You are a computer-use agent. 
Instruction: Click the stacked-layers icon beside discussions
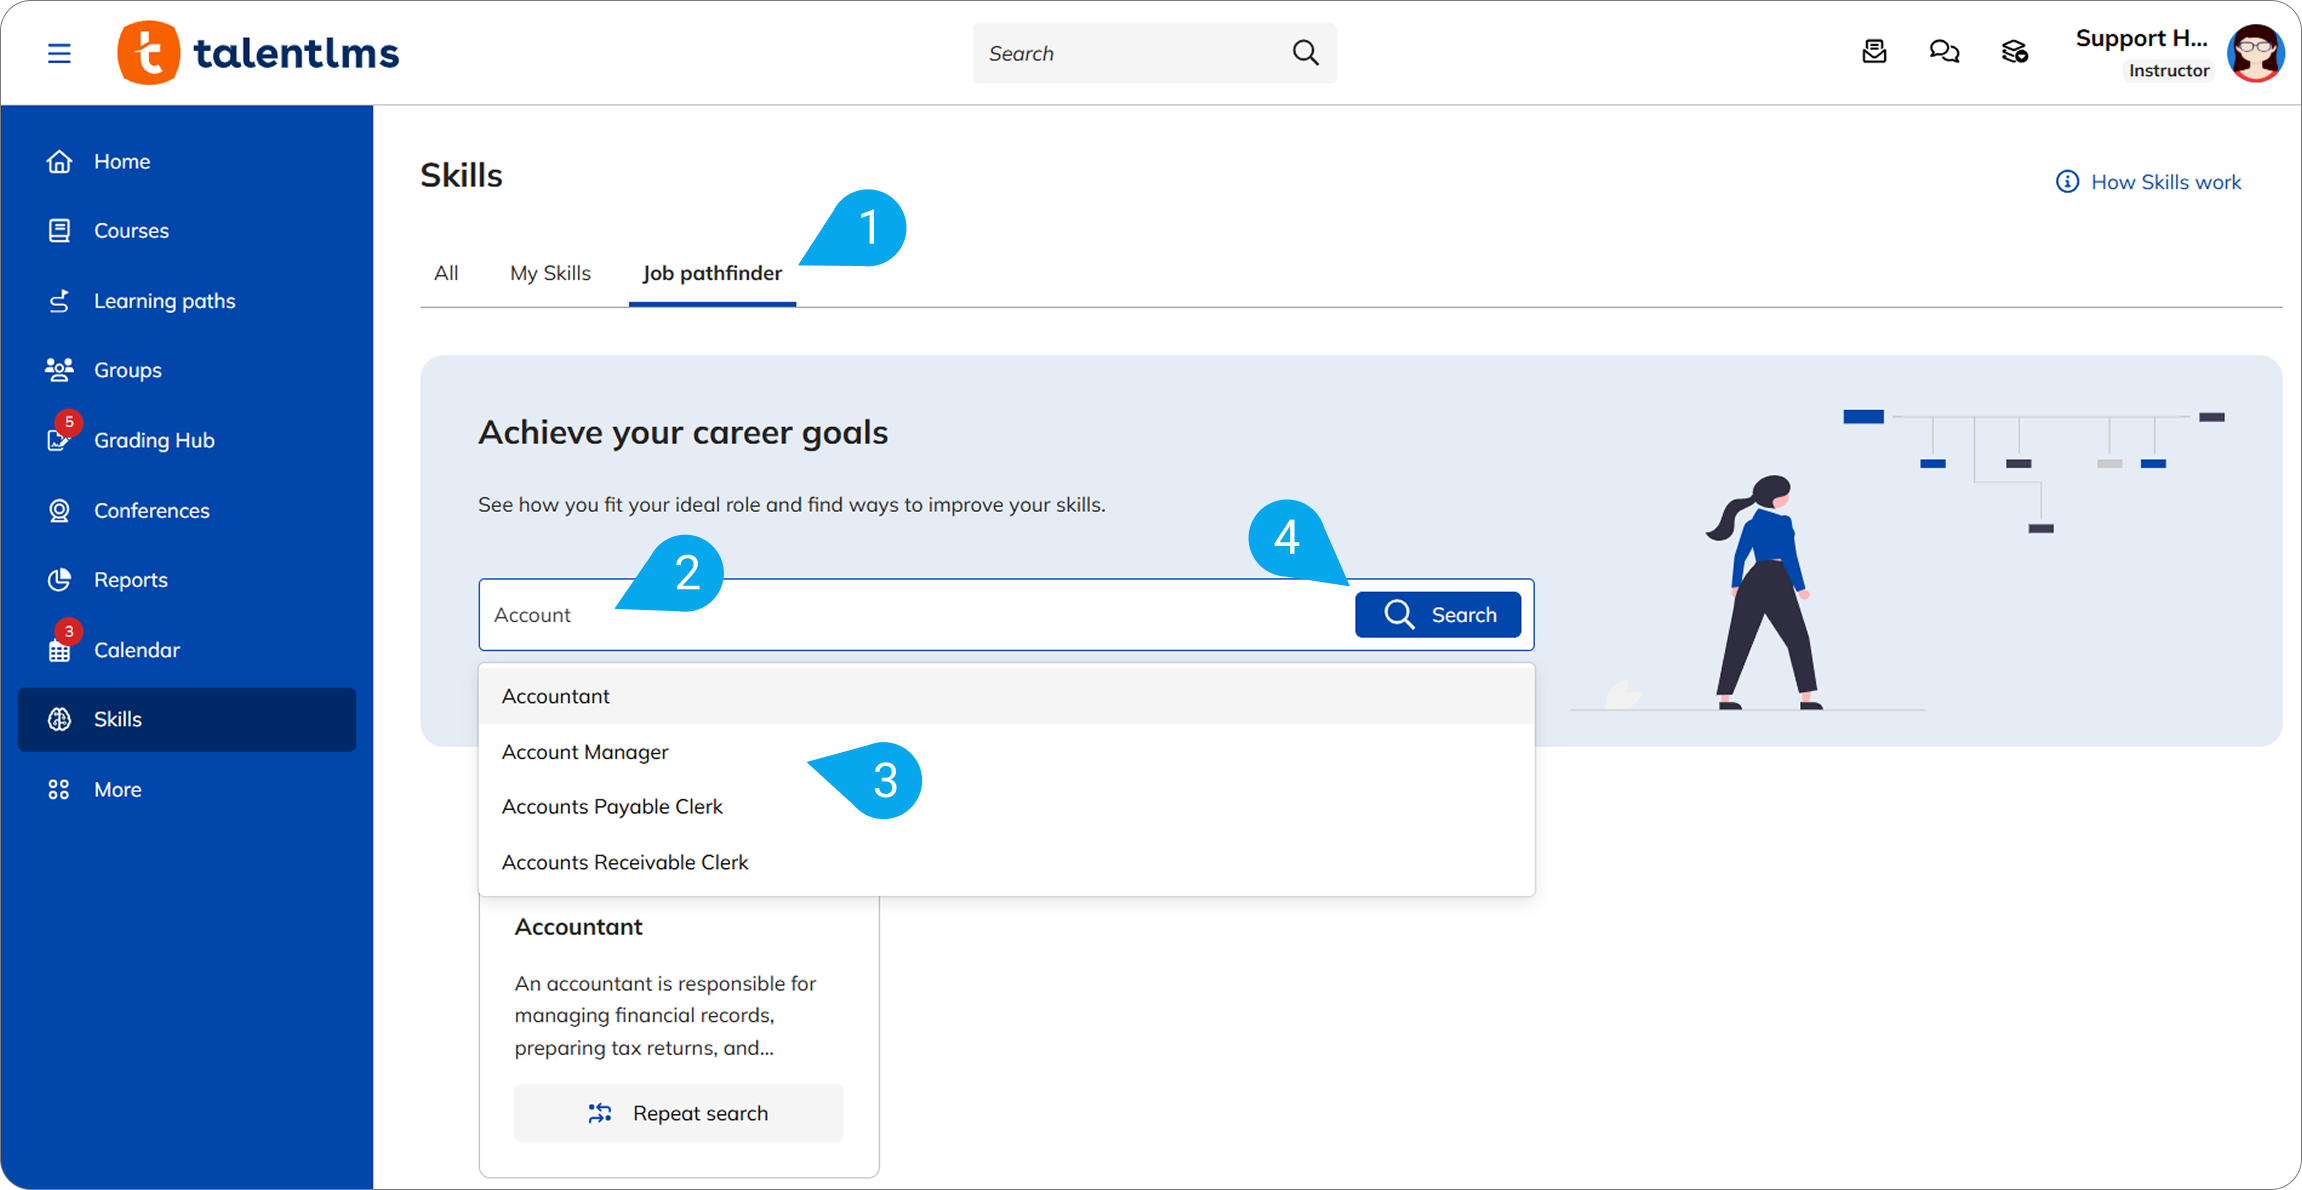[x=2014, y=52]
